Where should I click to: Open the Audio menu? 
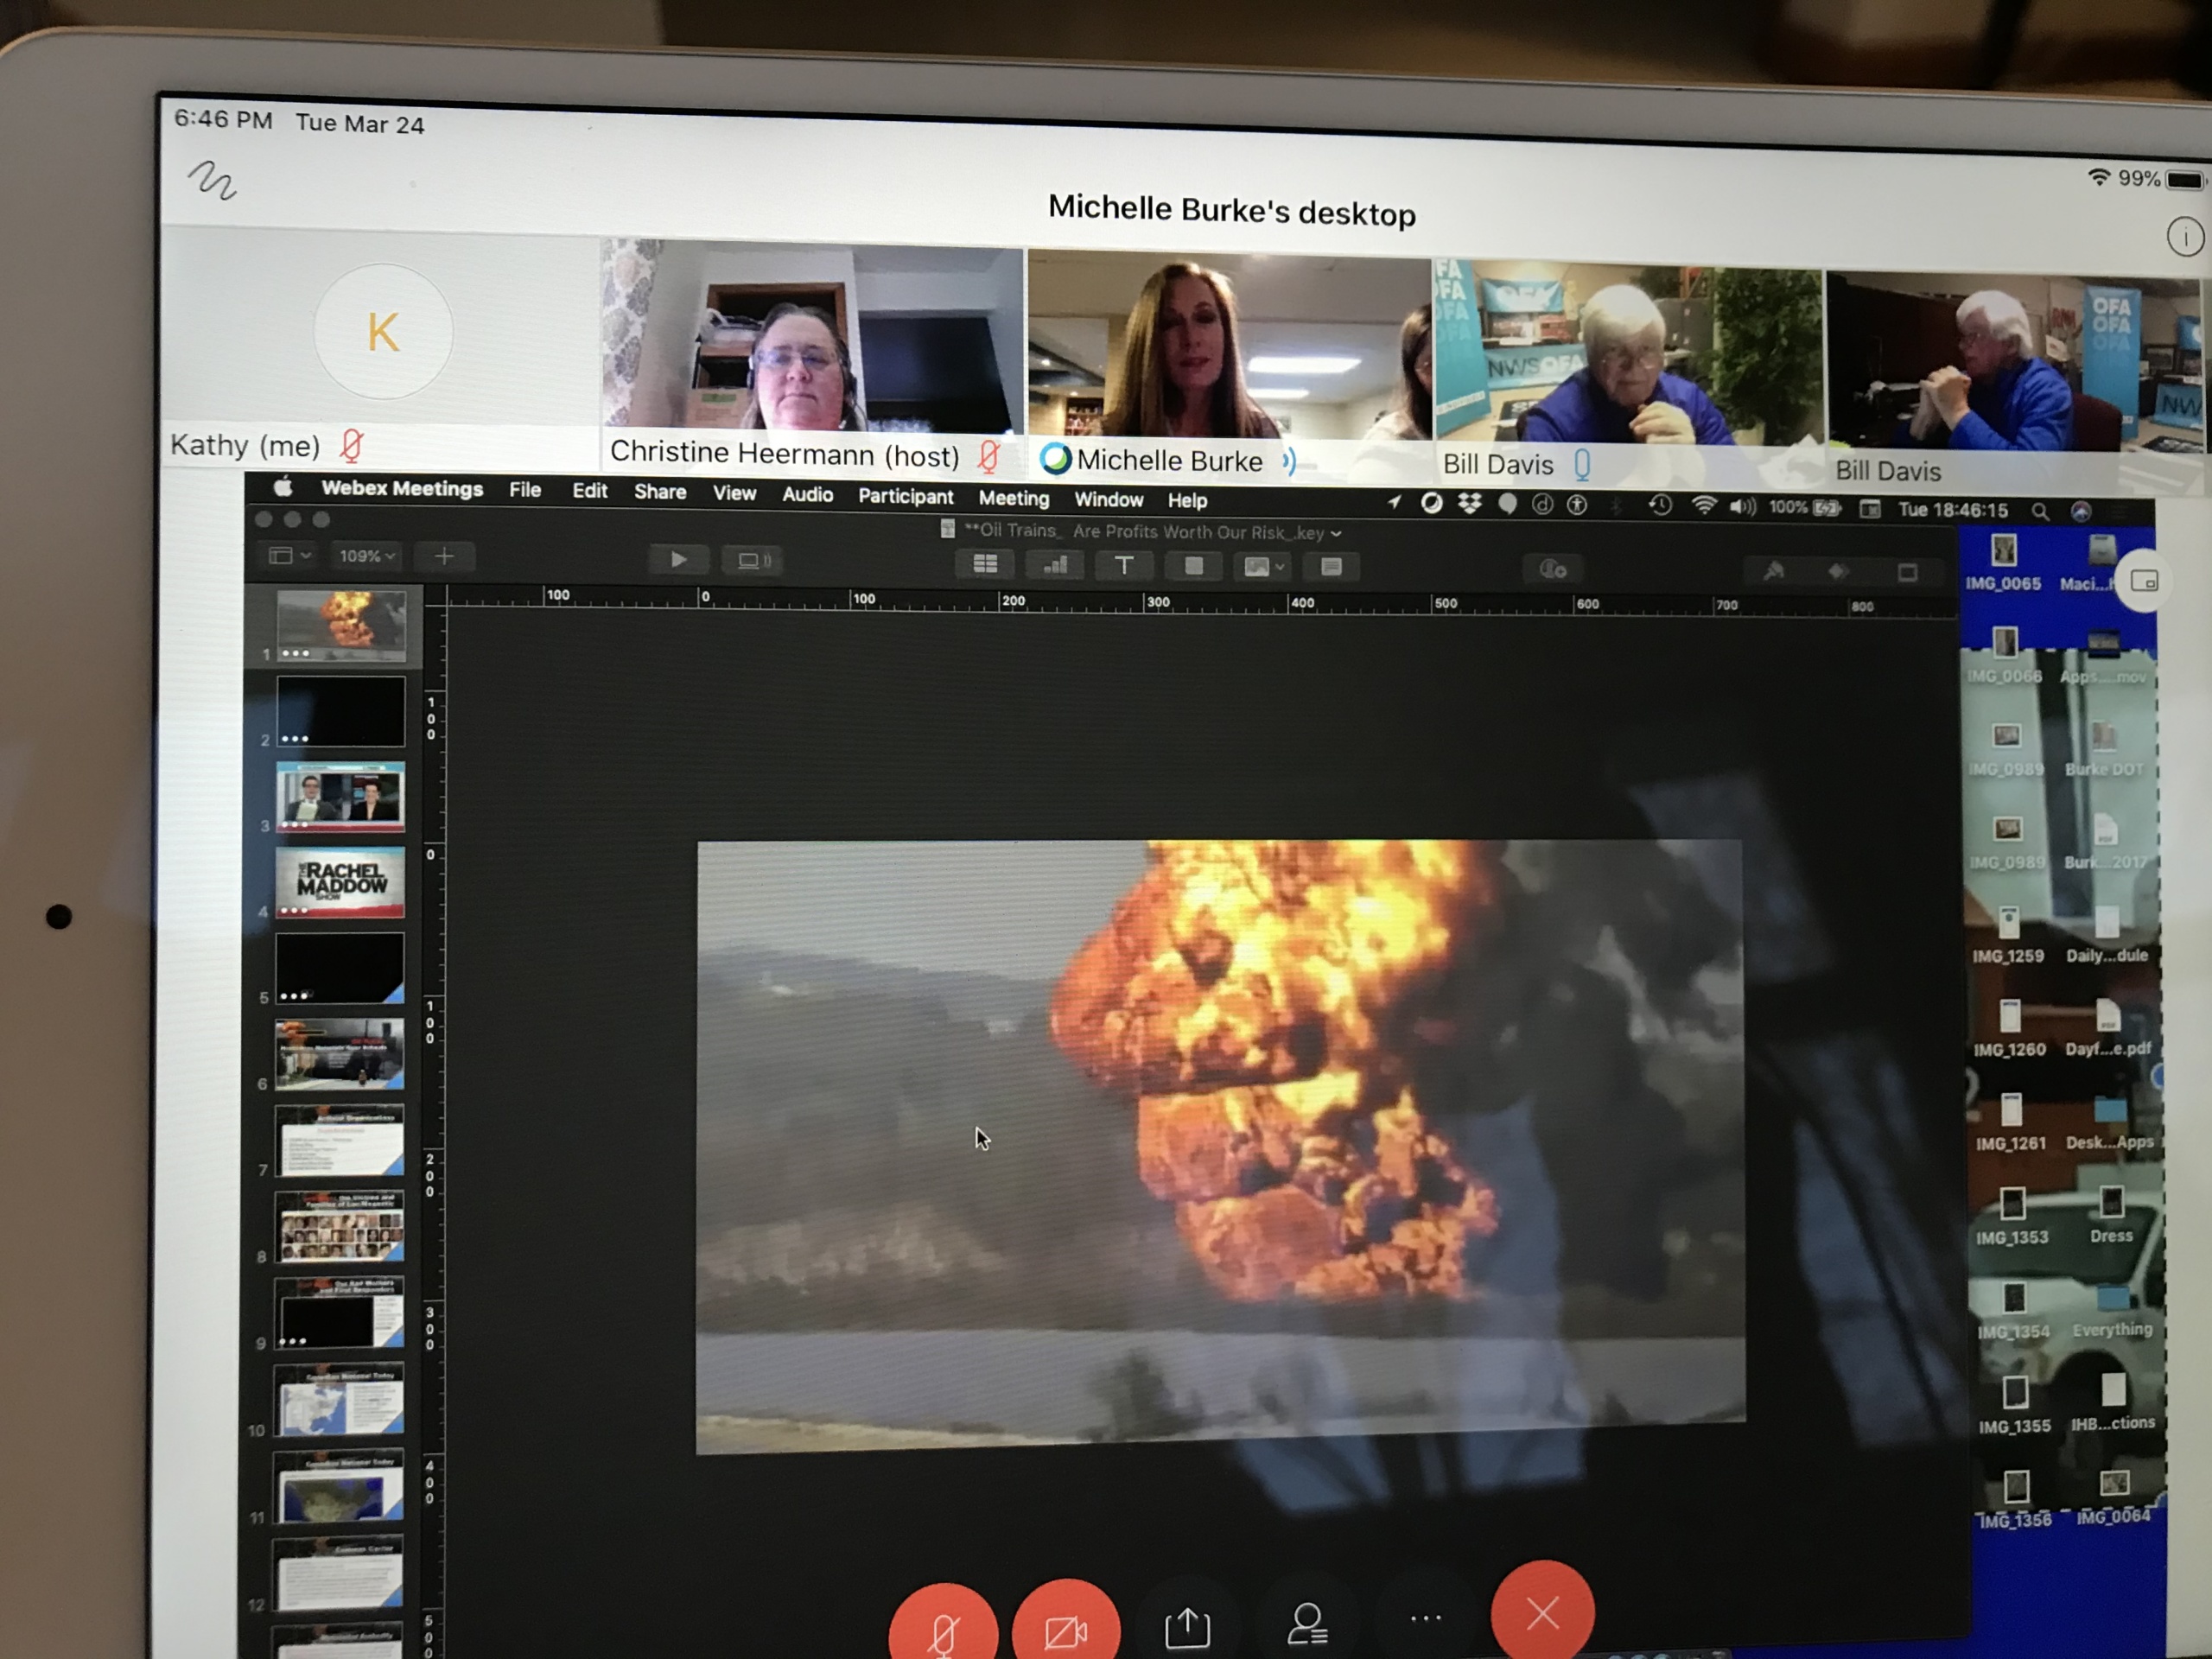click(x=807, y=494)
